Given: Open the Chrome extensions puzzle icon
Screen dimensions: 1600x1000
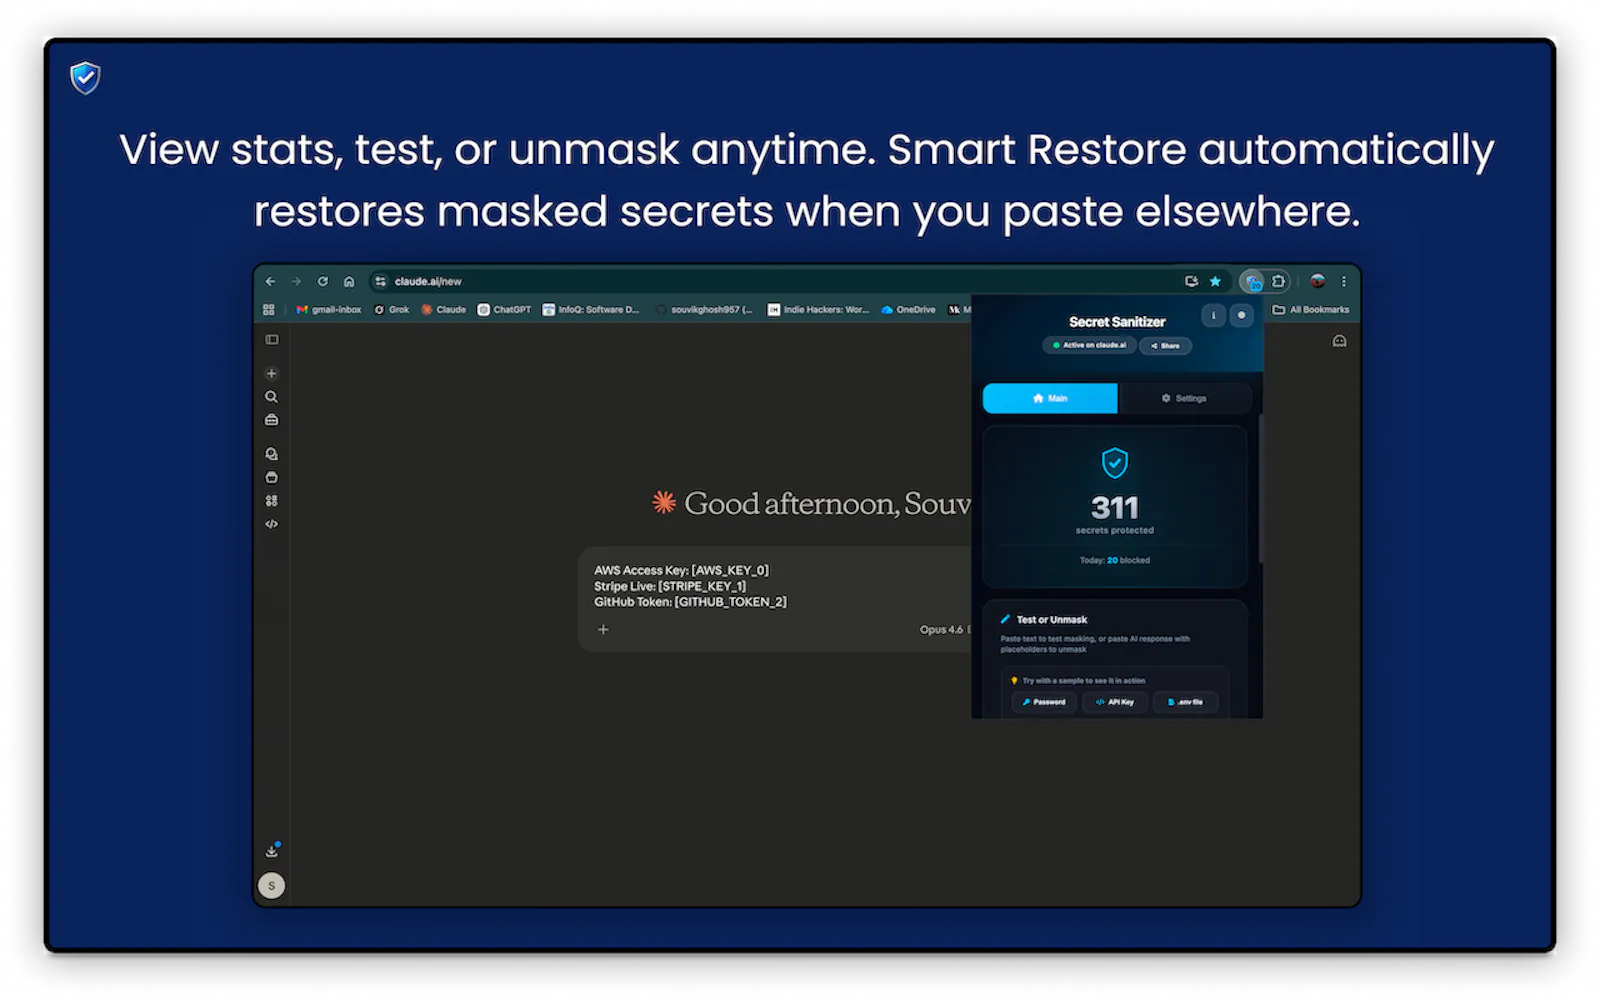Looking at the screenshot, I should [1278, 282].
